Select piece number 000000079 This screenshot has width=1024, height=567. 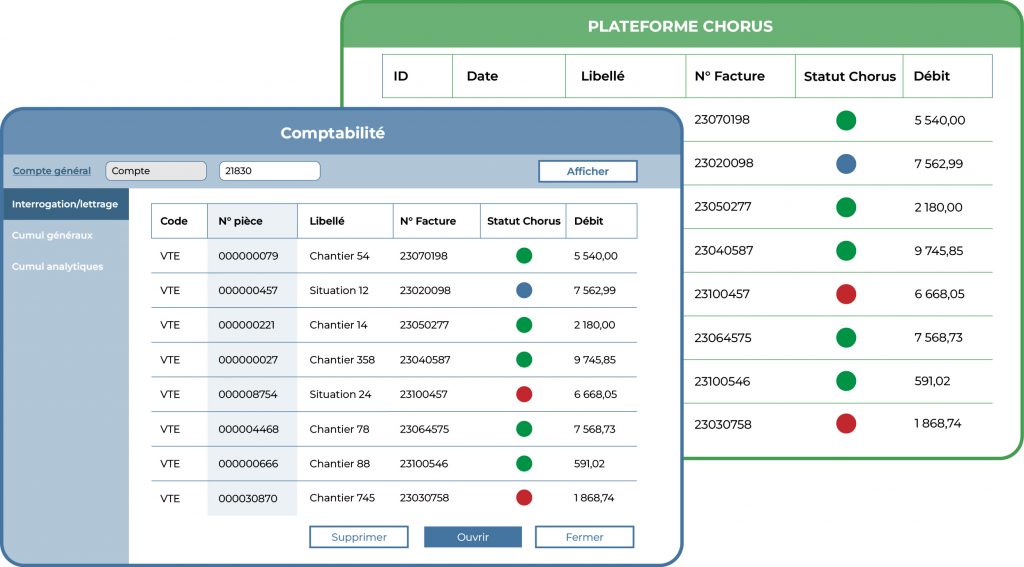(248, 256)
